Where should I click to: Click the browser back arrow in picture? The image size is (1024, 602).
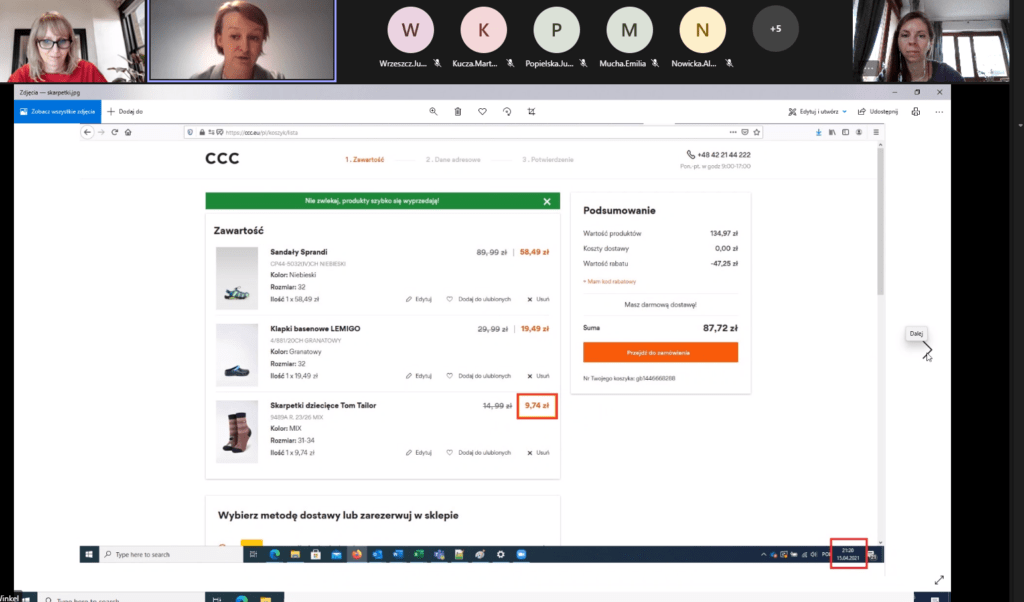(88, 132)
